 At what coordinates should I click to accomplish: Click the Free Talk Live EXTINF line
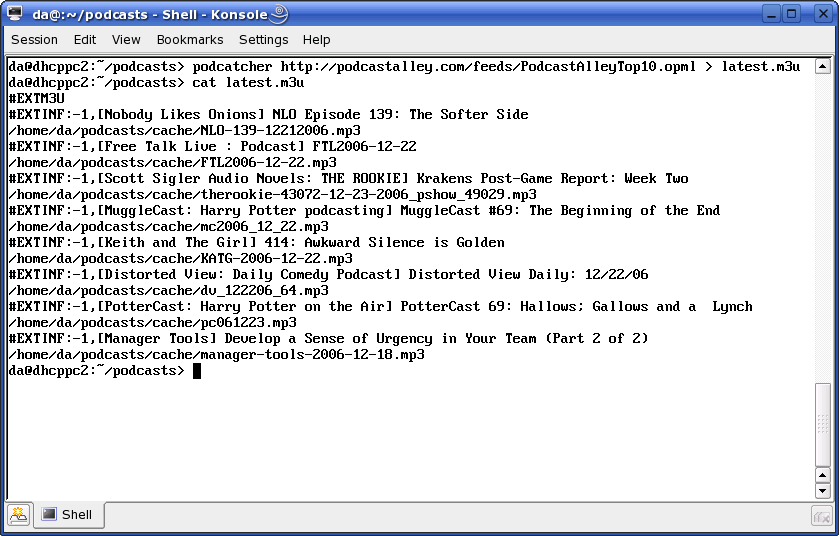click(212, 147)
